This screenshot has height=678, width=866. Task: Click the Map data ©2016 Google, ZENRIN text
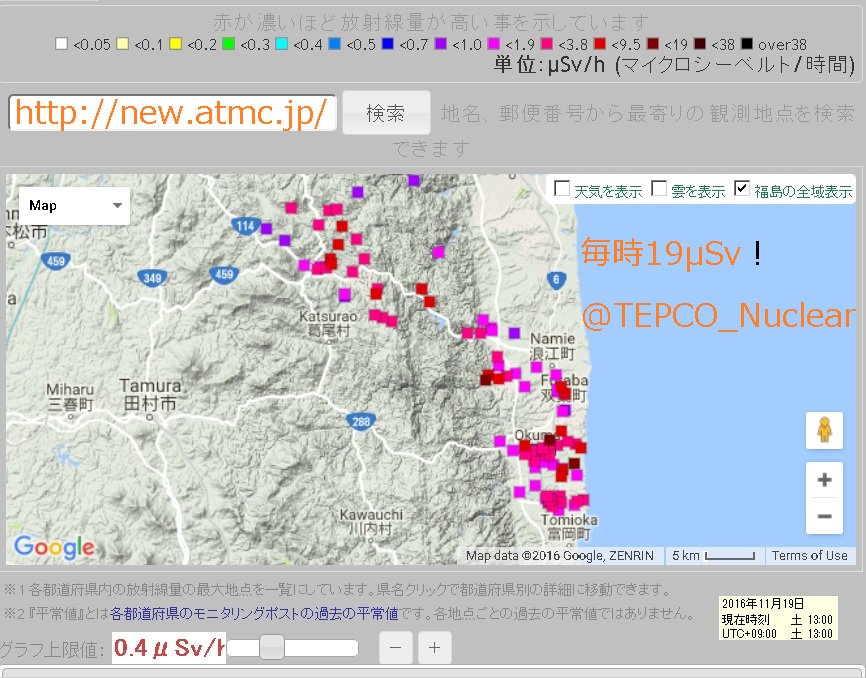pos(559,555)
